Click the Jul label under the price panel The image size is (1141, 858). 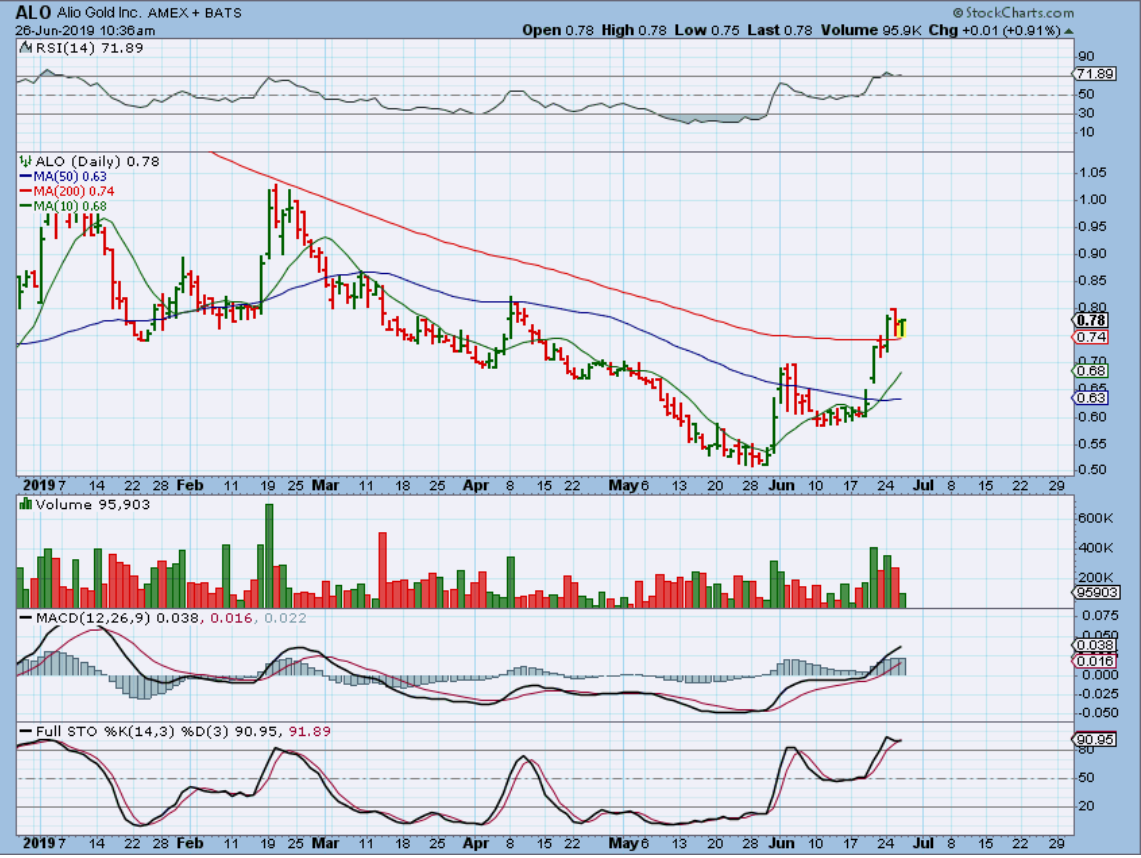click(x=923, y=485)
